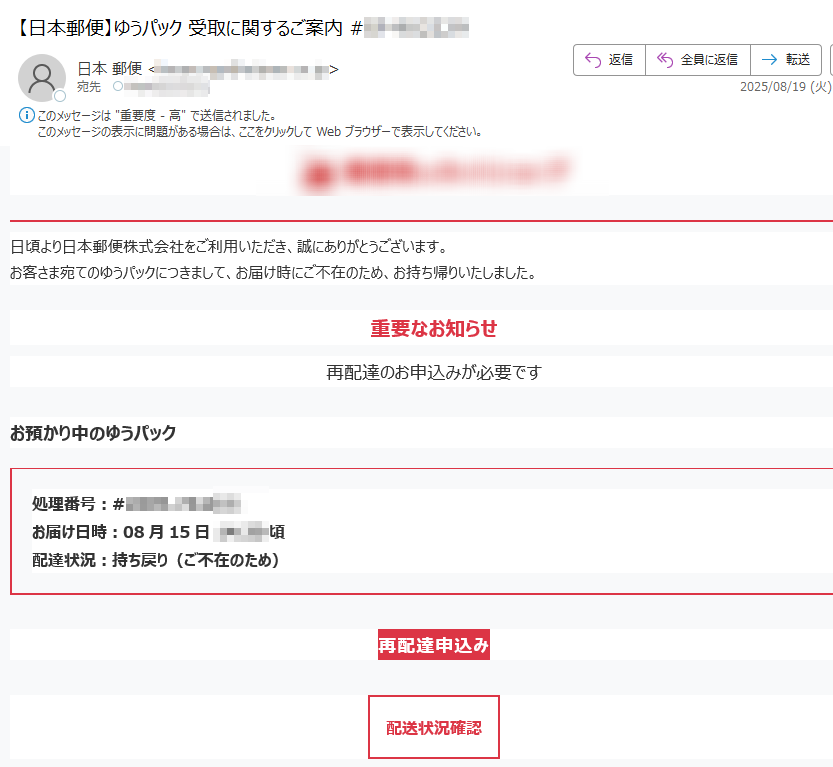833x767 pixels.
Task: Click the blurred banner logo image
Action: (x=435, y=172)
